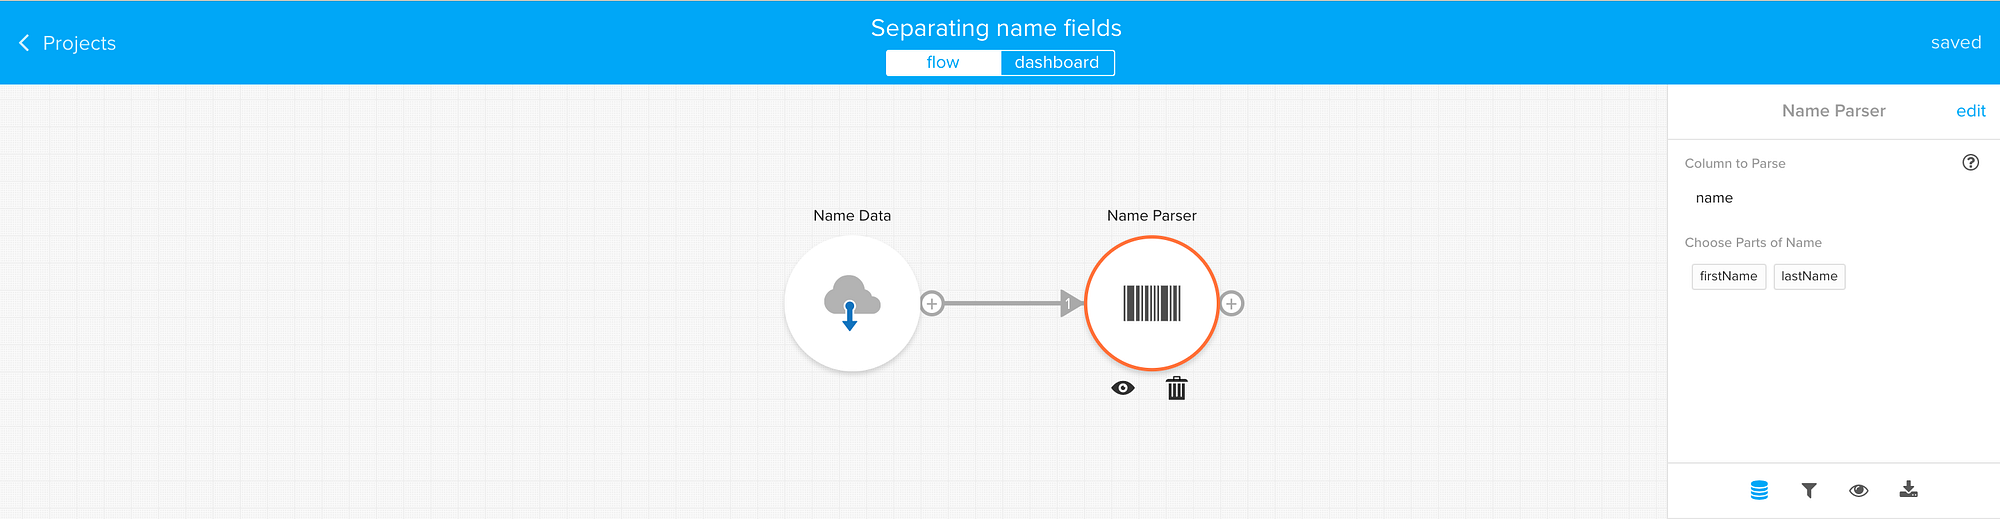The height and width of the screenshot is (519, 2000).
Task: Open the Column to Parse name dropdown
Action: coord(1830,198)
